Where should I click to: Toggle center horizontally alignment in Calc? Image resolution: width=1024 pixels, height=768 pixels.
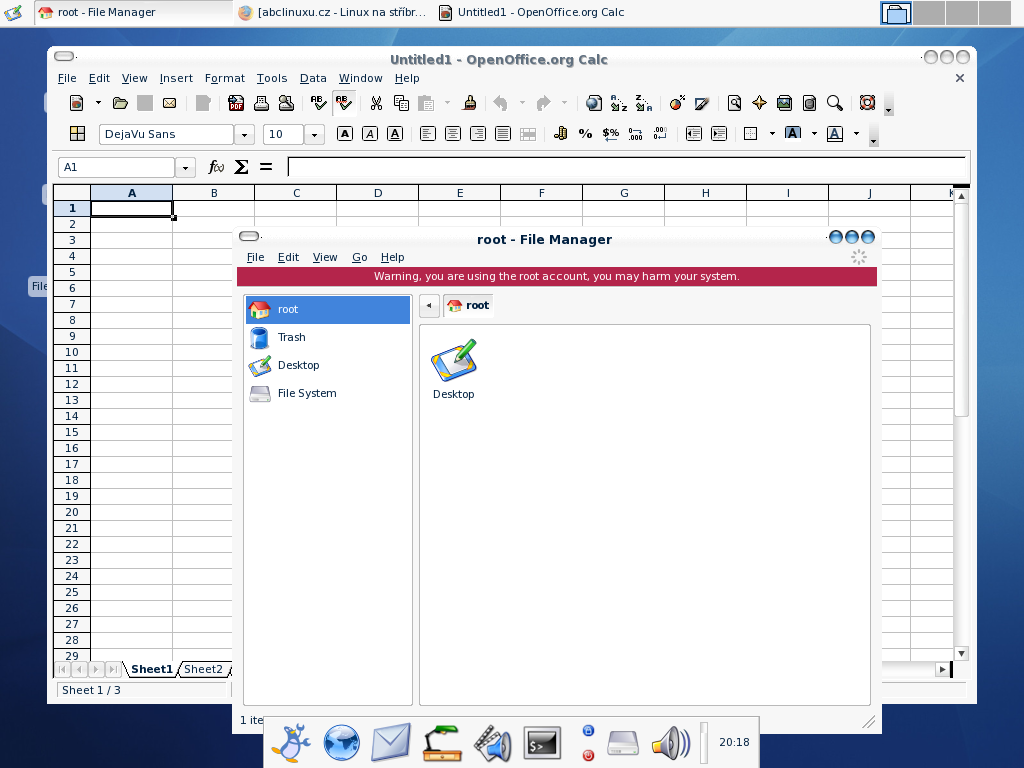pyautogui.click(x=453, y=134)
